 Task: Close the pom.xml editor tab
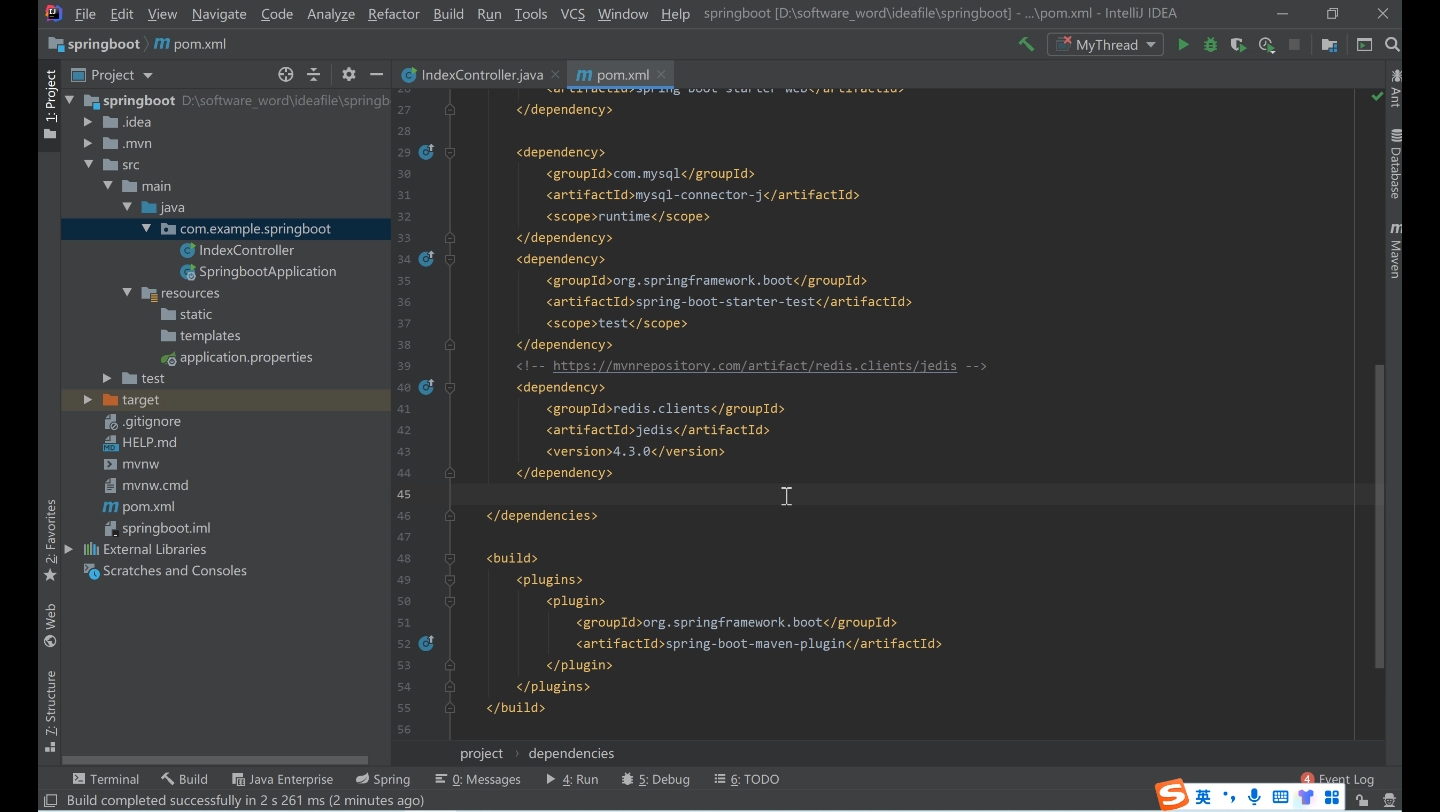click(x=662, y=75)
